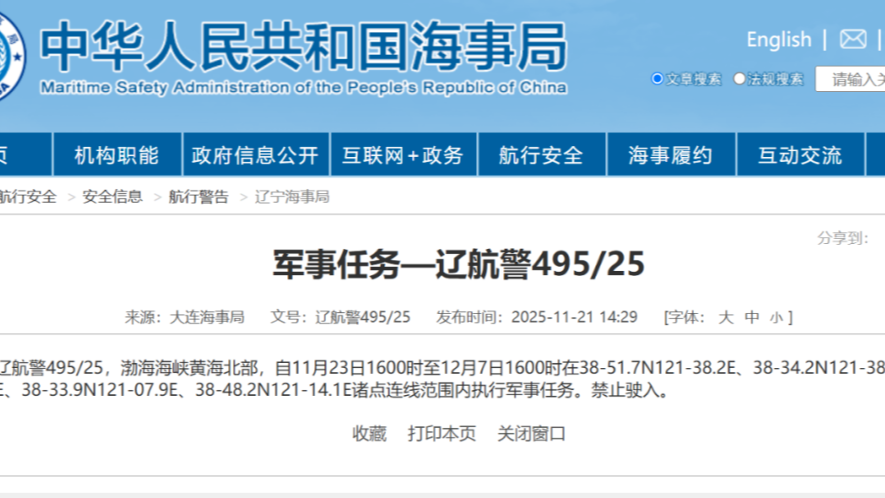Switch to English version link
The height and width of the screenshot is (498, 885).
pos(778,40)
